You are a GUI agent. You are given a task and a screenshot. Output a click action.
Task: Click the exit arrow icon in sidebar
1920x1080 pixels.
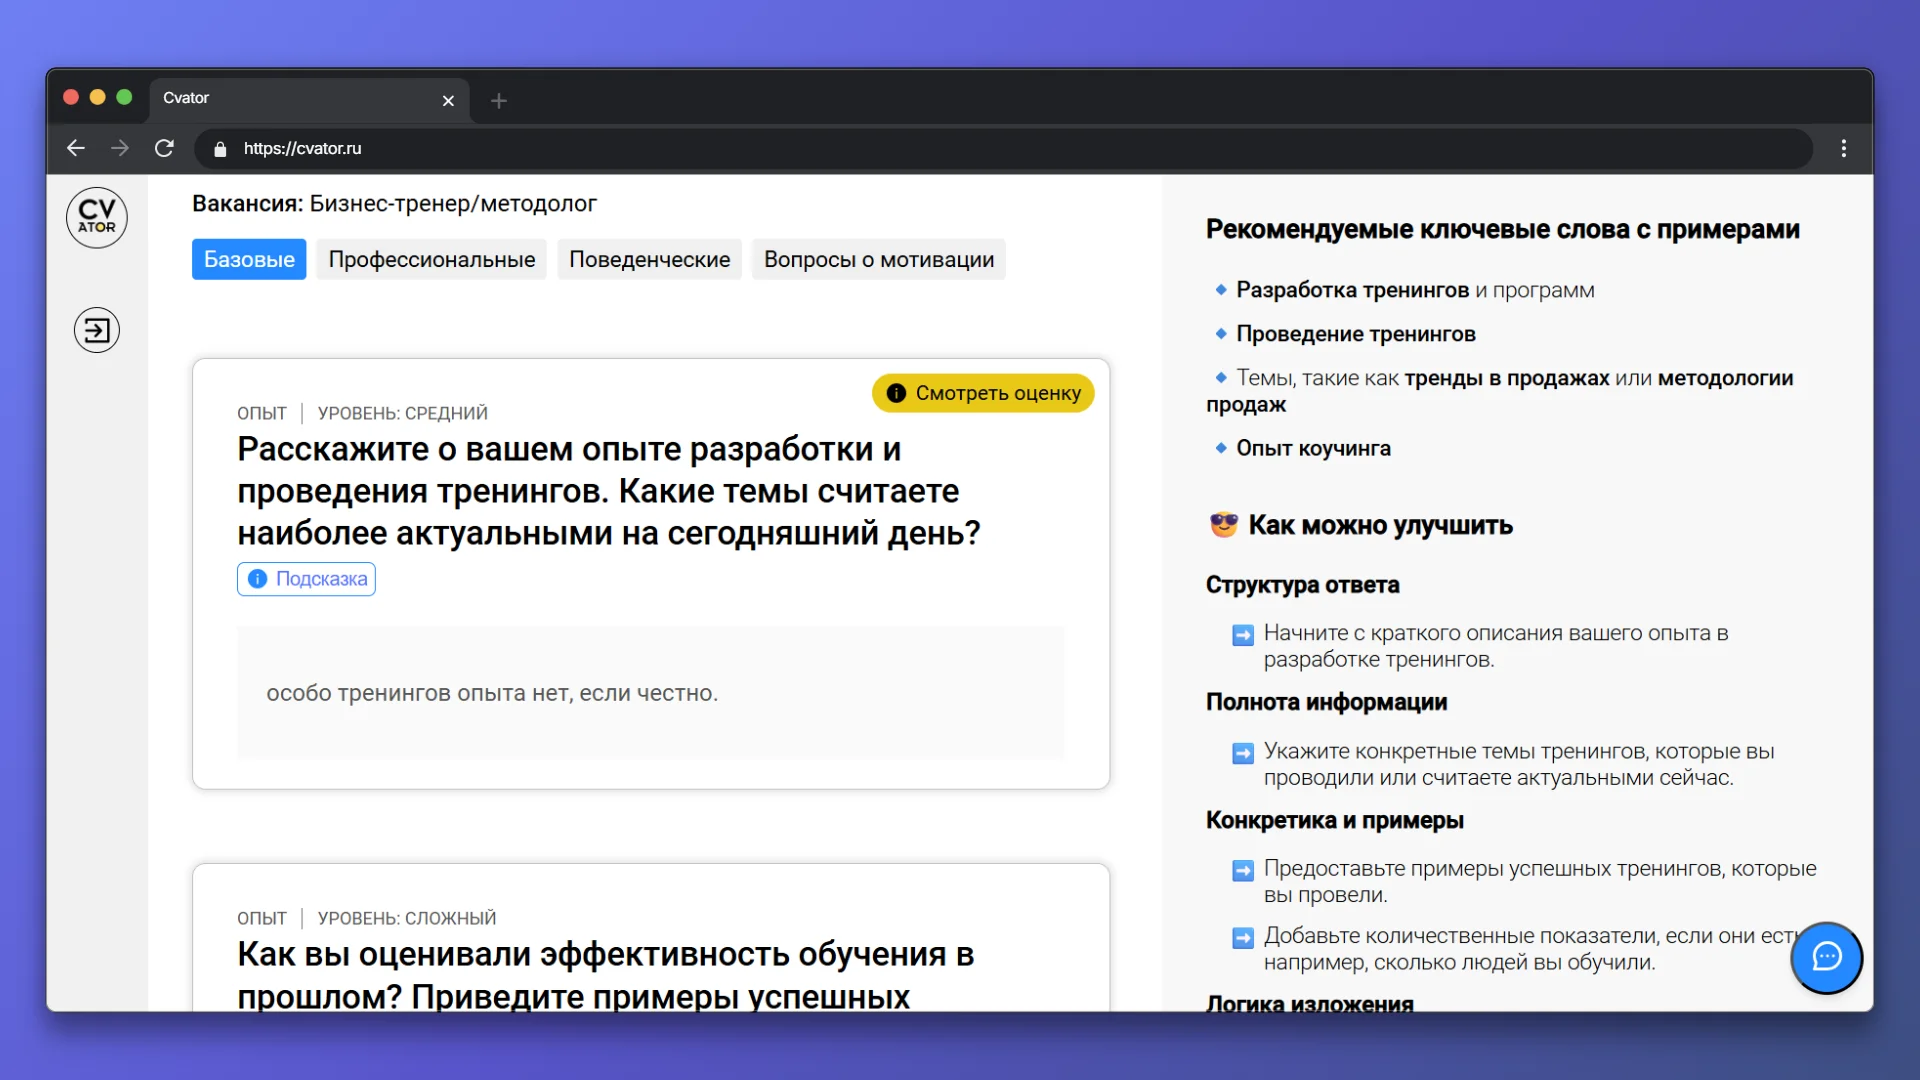pyautogui.click(x=97, y=330)
